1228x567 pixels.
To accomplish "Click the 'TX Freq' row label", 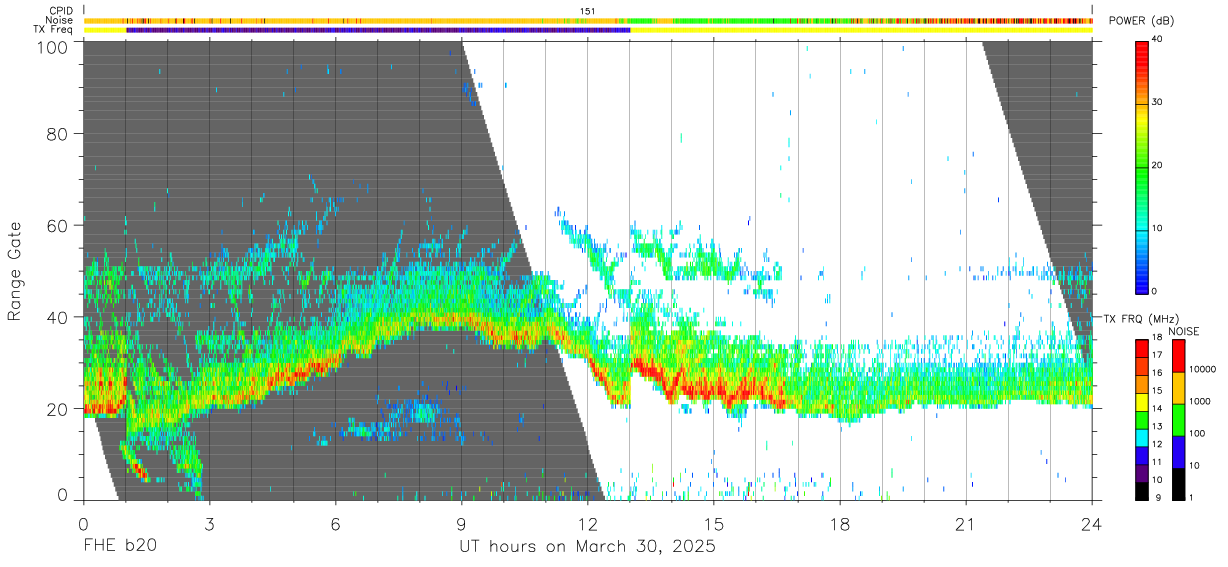I will click(x=54, y=30).
